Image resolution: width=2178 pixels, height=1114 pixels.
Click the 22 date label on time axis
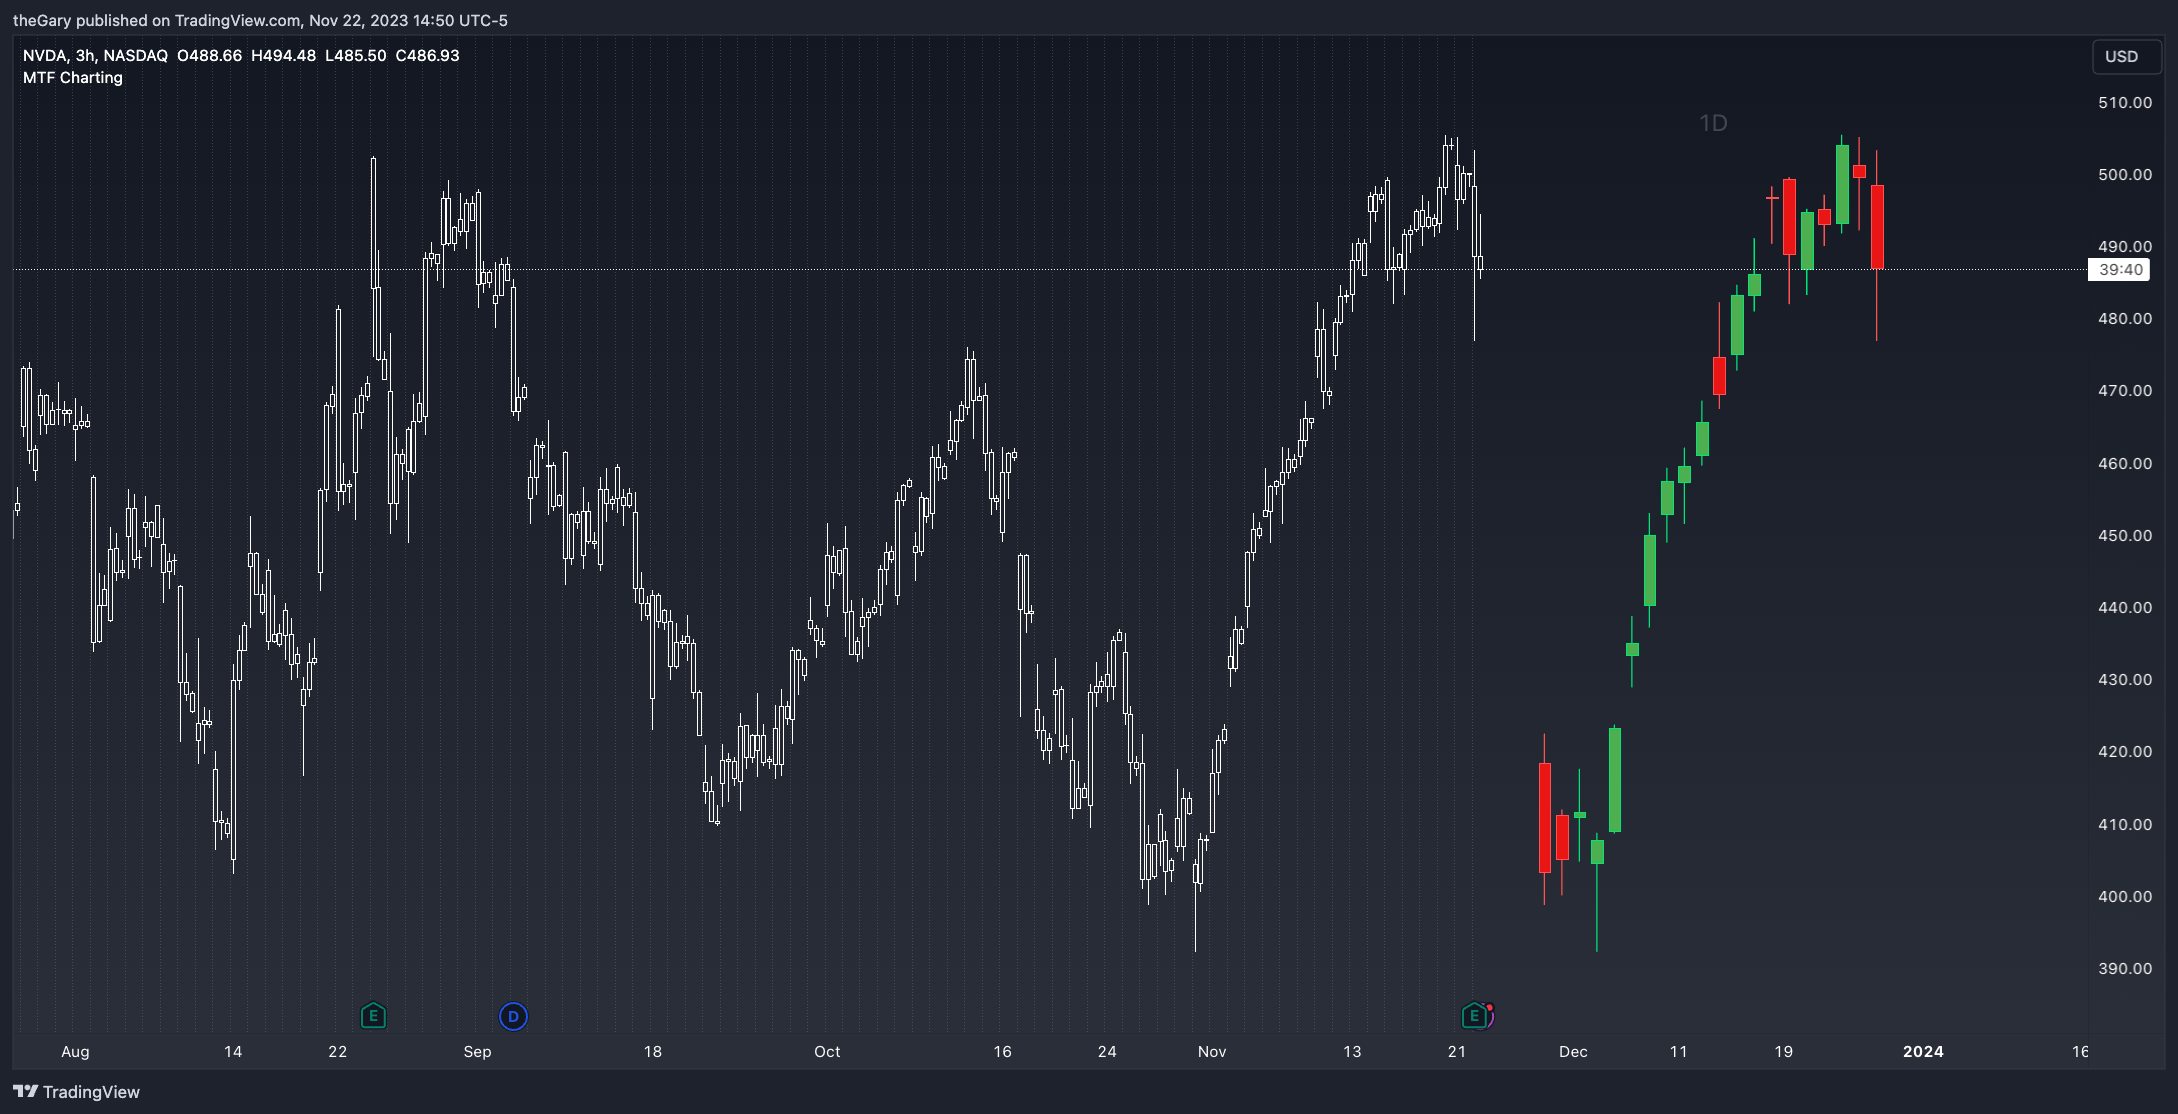point(338,1052)
